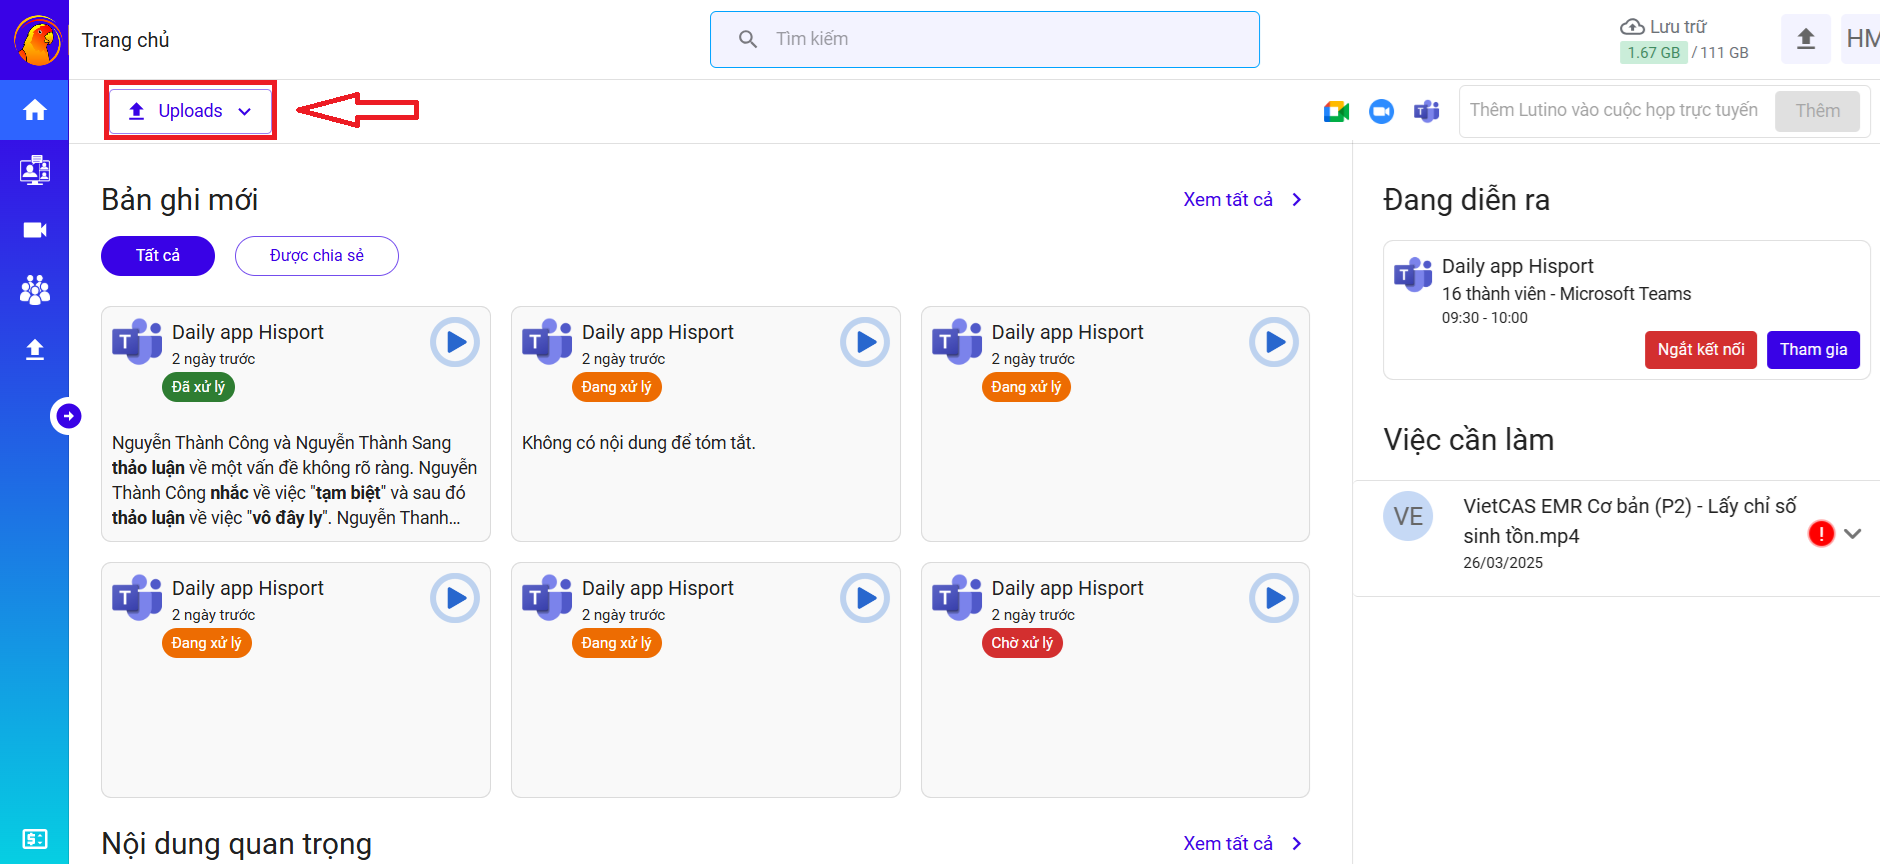Screen dimensions: 1880x864
Task: Click the online meeting link input field
Action: [x=1614, y=110]
